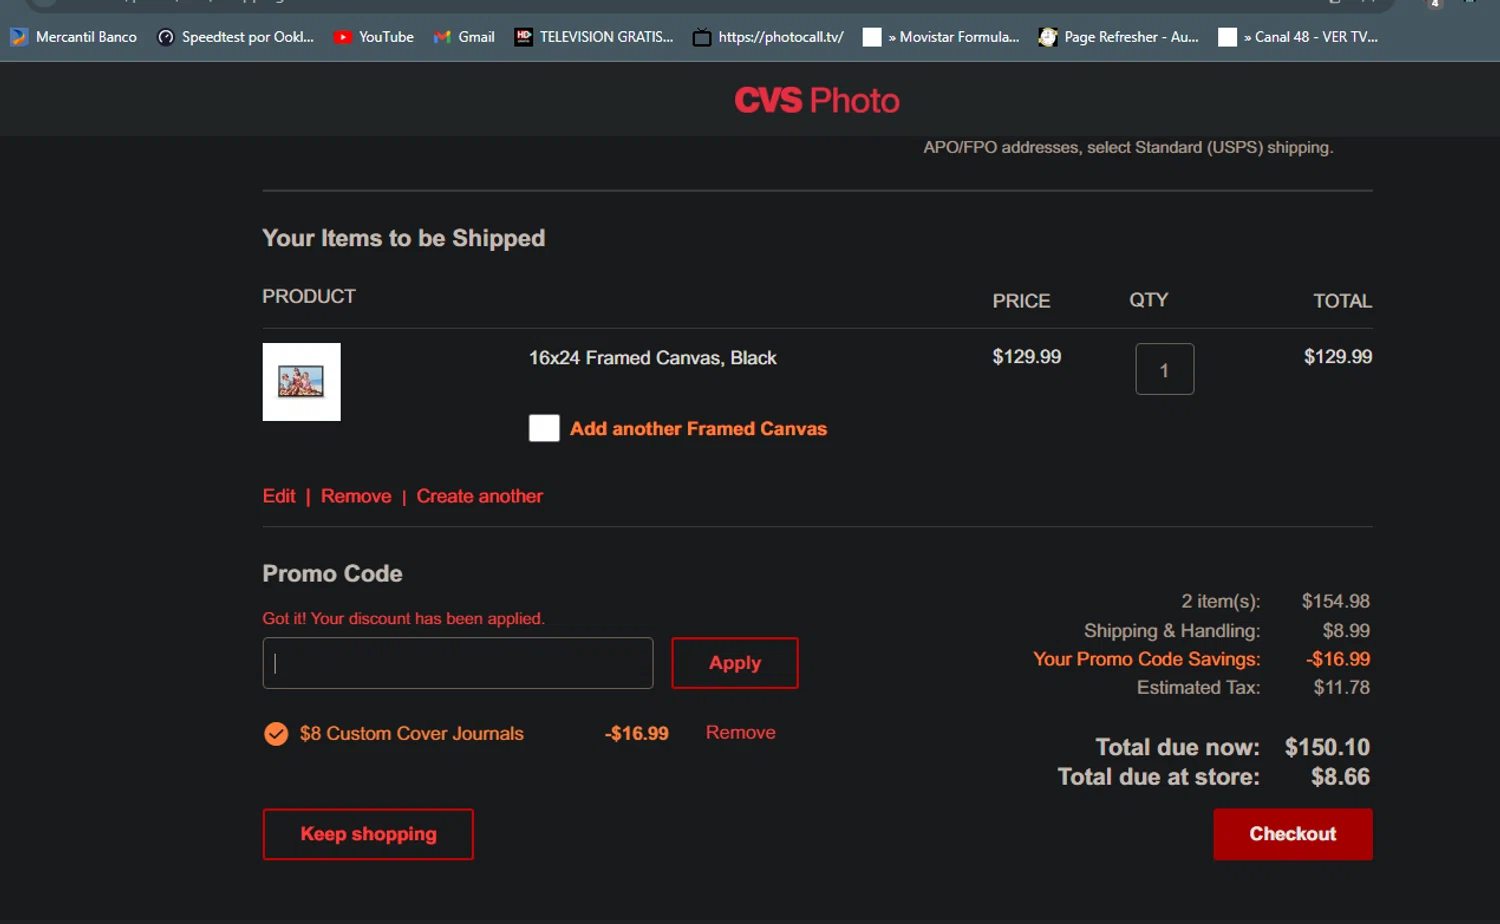The image size is (1500, 924).
Task: Click Create another link
Action: click(480, 496)
